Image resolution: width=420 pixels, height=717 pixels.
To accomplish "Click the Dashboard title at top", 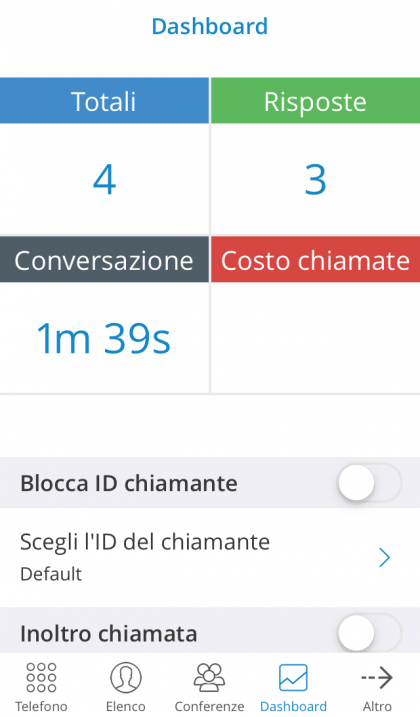I will pos(210,26).
